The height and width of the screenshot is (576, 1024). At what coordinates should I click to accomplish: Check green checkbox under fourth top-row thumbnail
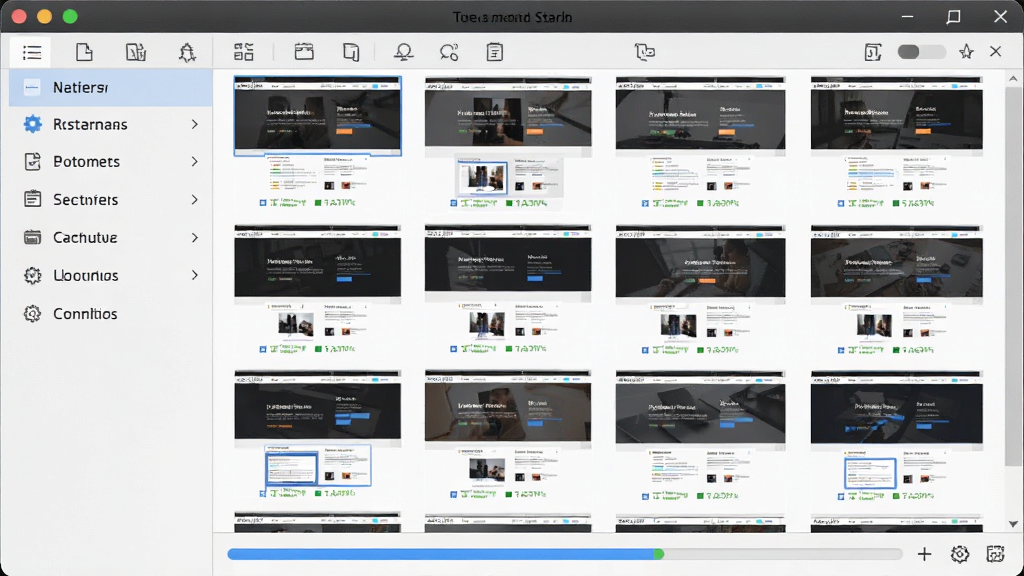pyautogui.click(x=896, y=203)
